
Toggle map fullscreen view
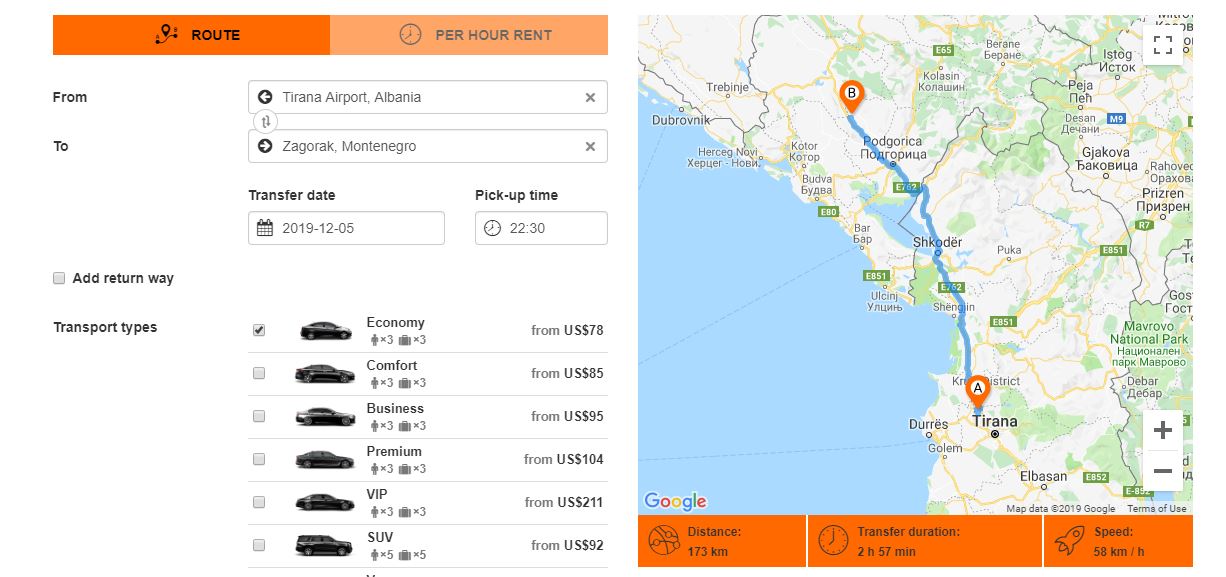pos(1162,45)
